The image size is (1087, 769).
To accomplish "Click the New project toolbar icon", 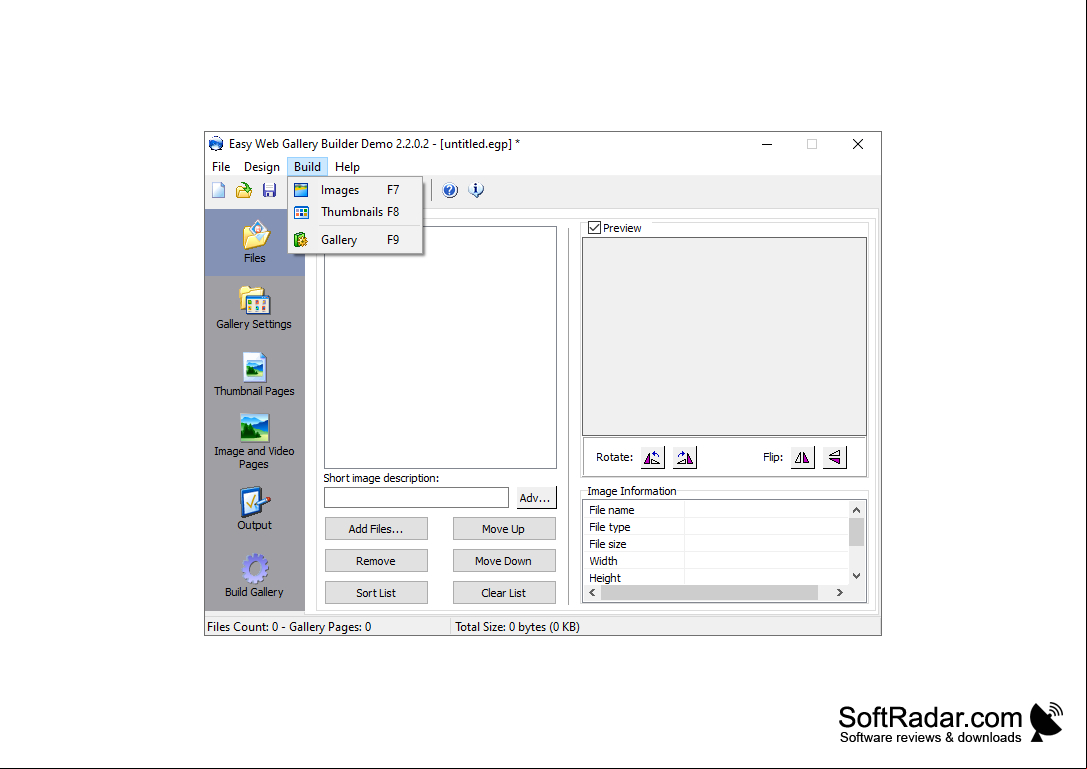I will pos(218,190).
